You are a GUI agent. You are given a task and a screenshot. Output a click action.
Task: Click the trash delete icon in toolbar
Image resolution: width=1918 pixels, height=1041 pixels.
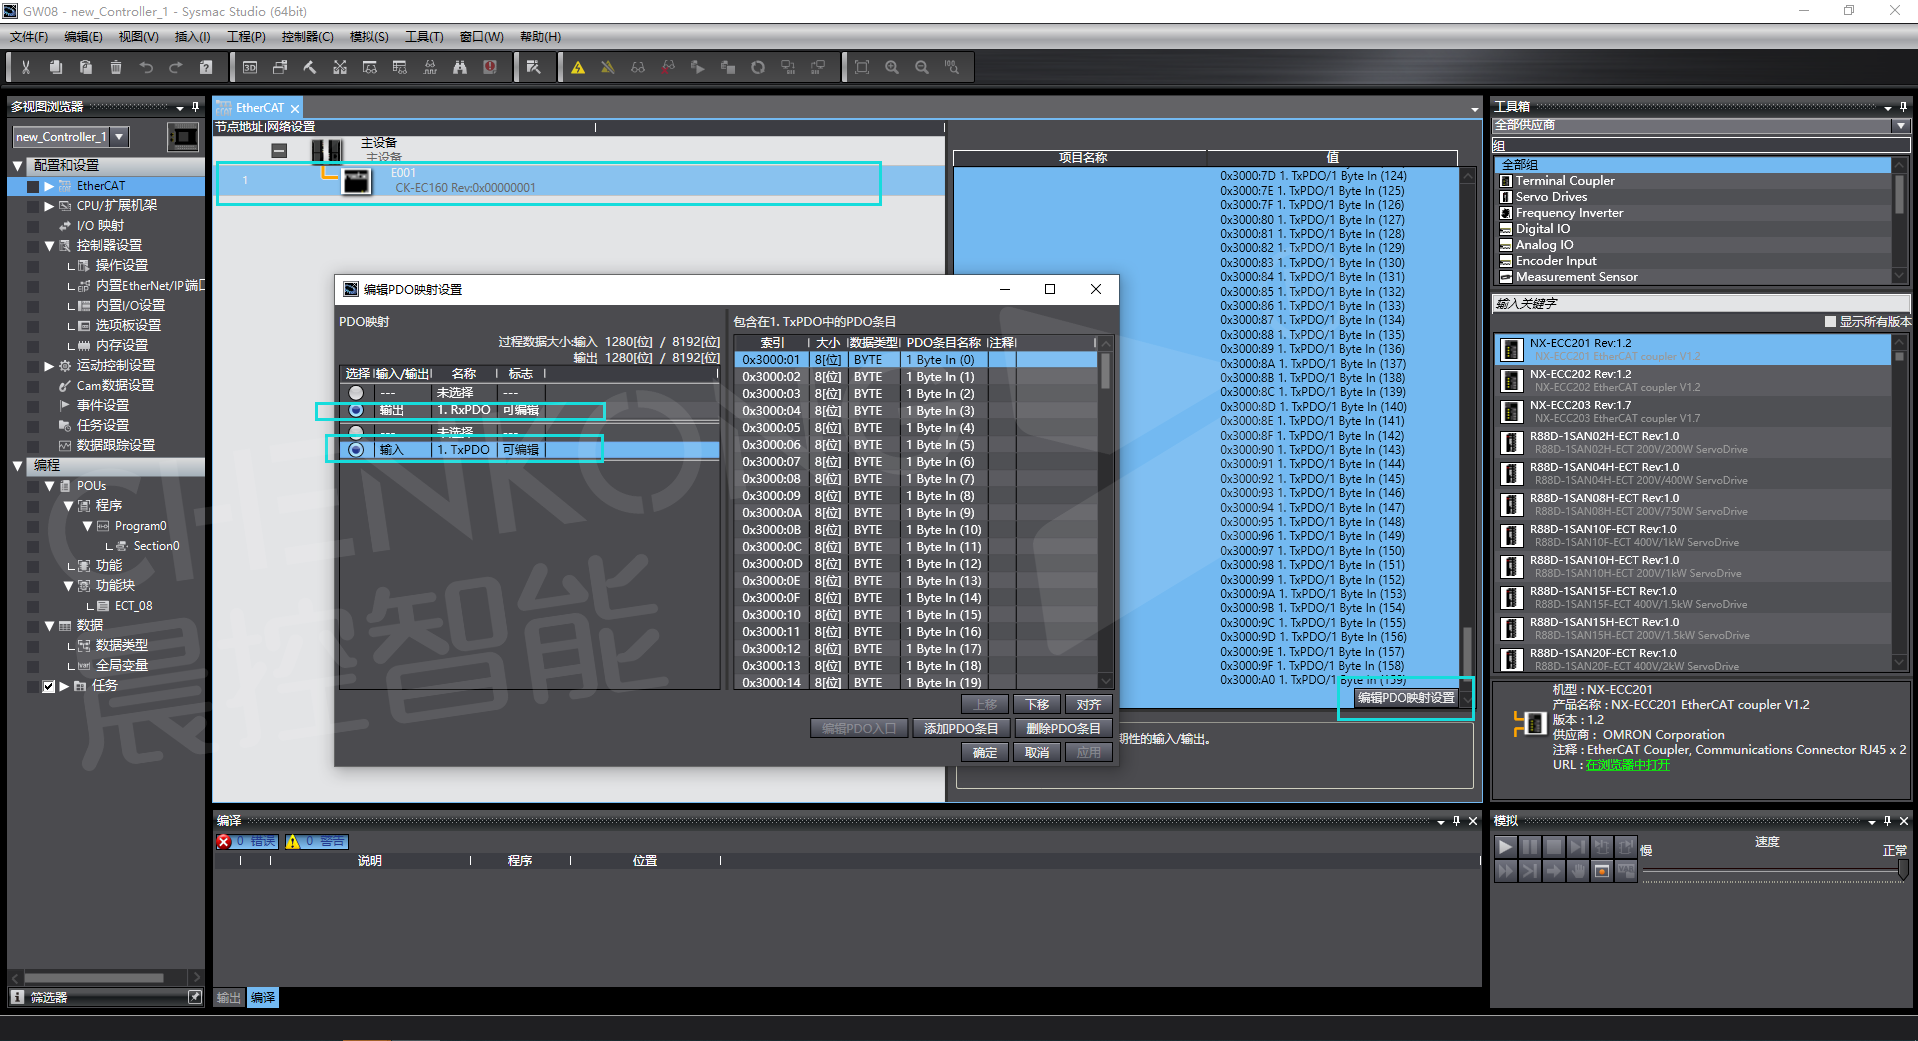click(116, 68)
